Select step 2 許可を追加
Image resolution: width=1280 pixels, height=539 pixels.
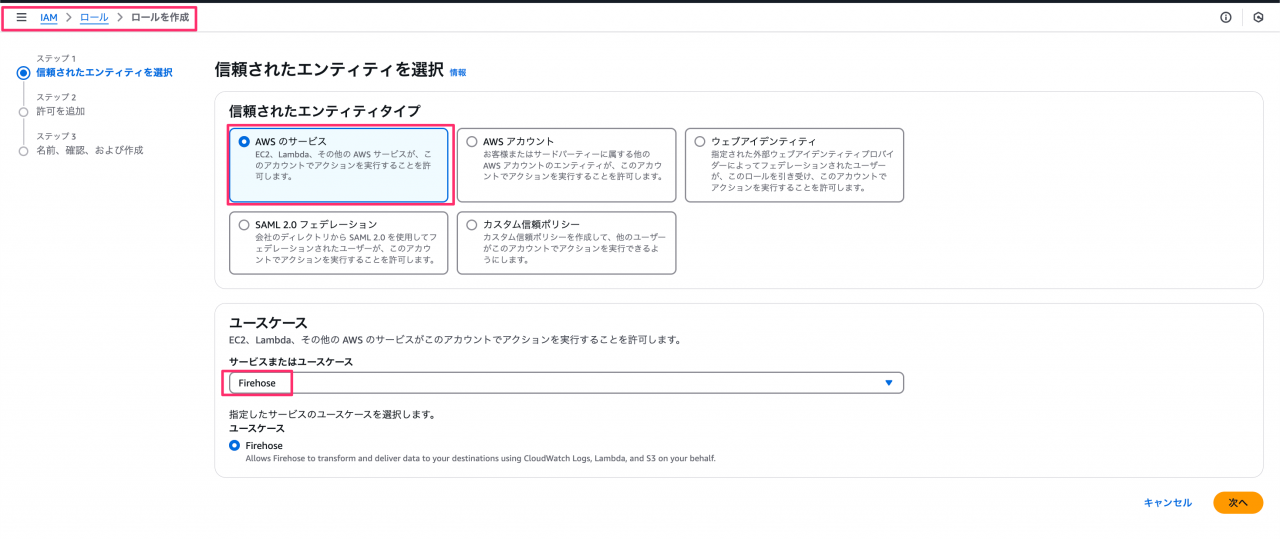click(61, 111)
